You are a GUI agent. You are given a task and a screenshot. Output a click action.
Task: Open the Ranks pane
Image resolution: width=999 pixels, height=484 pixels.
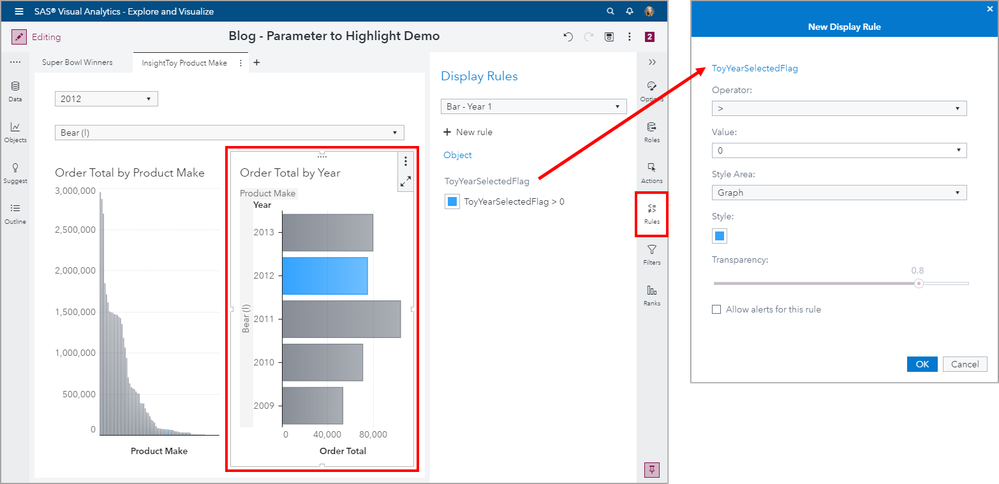[x=652, y=295]
